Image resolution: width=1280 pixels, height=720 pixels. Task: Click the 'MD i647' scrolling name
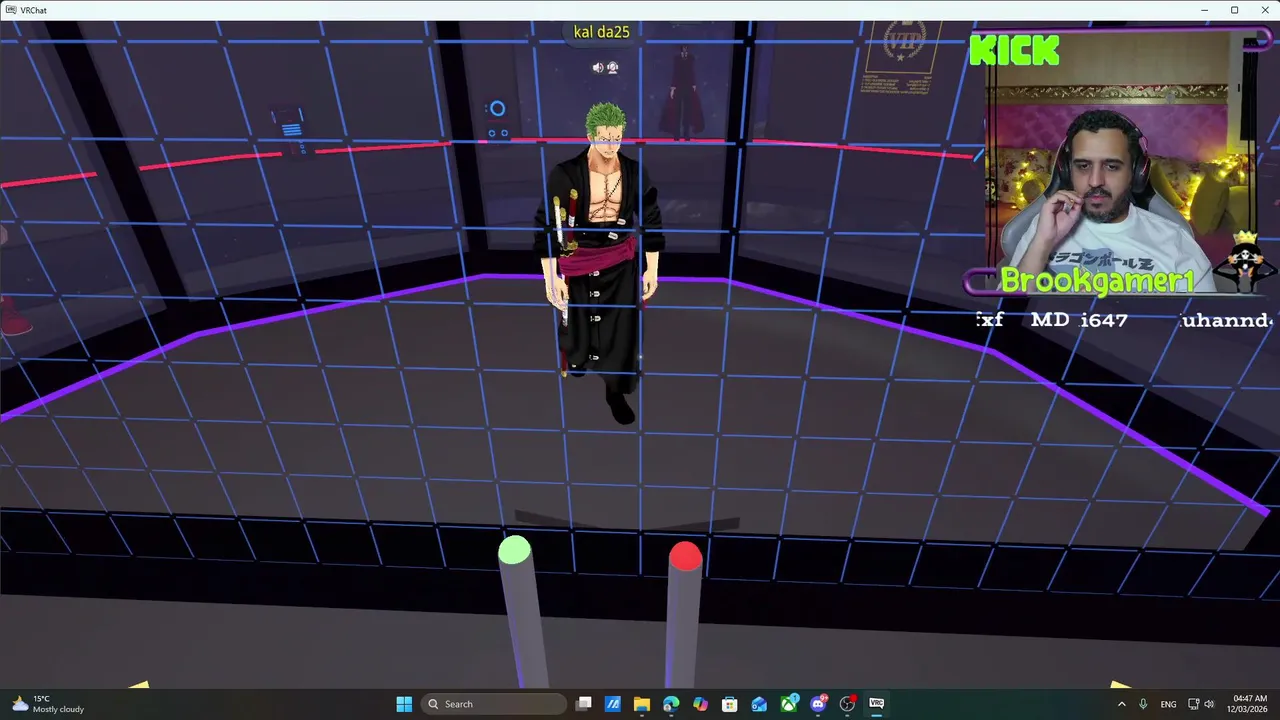click(x=1079, y=320)
